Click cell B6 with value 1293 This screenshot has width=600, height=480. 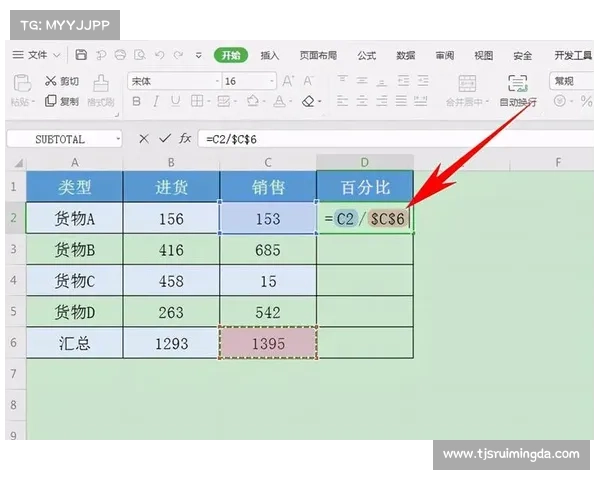pyautogui.click(x=171, y=343)
